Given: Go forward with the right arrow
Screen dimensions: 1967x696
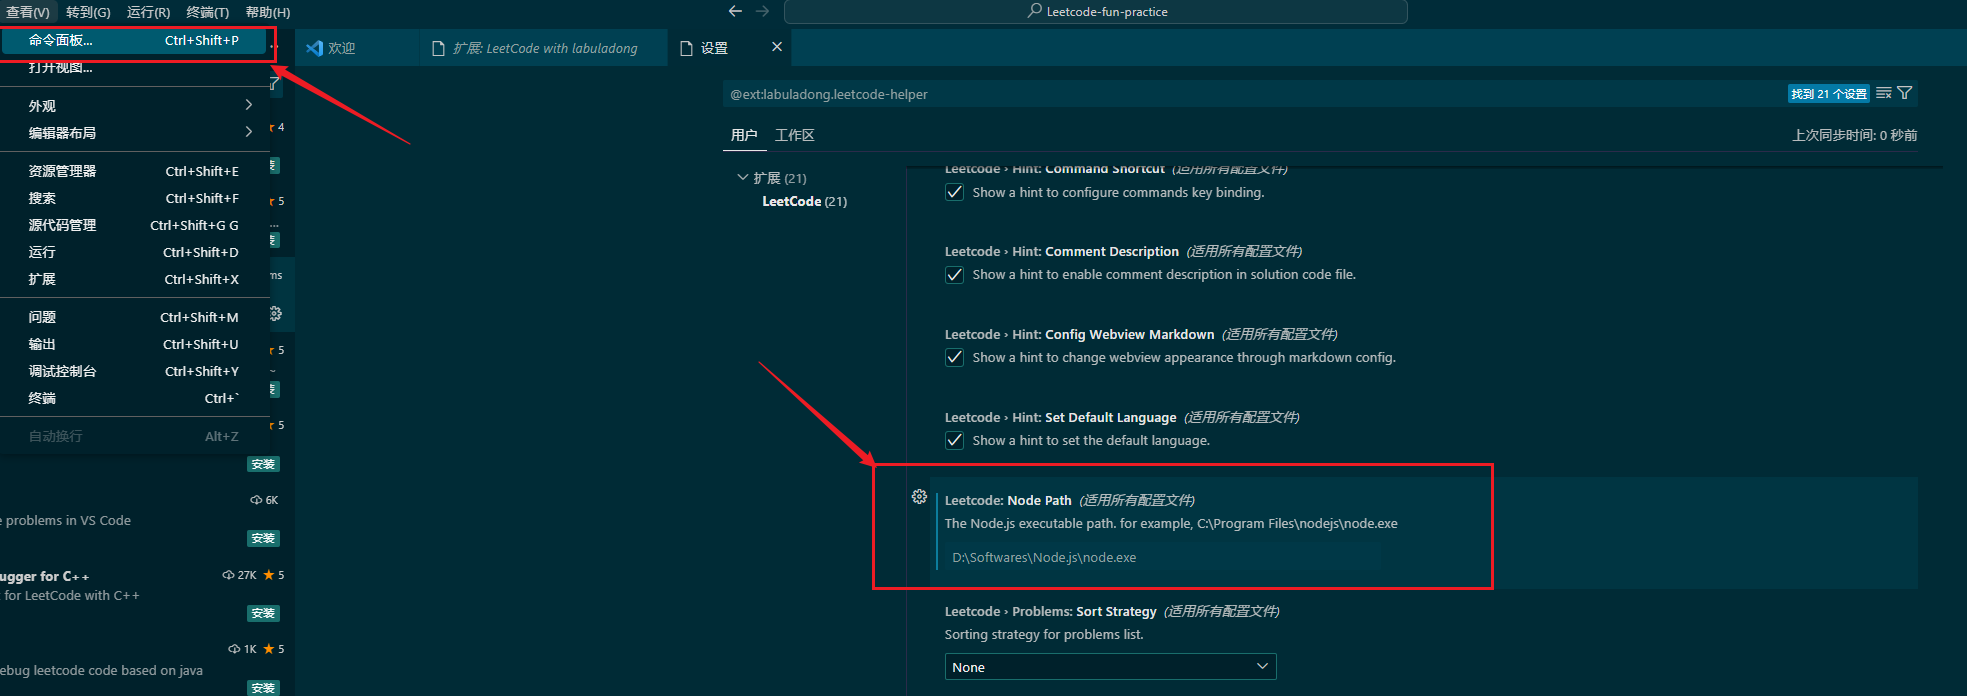Looking at the screenshot, I should coord(763,11).
